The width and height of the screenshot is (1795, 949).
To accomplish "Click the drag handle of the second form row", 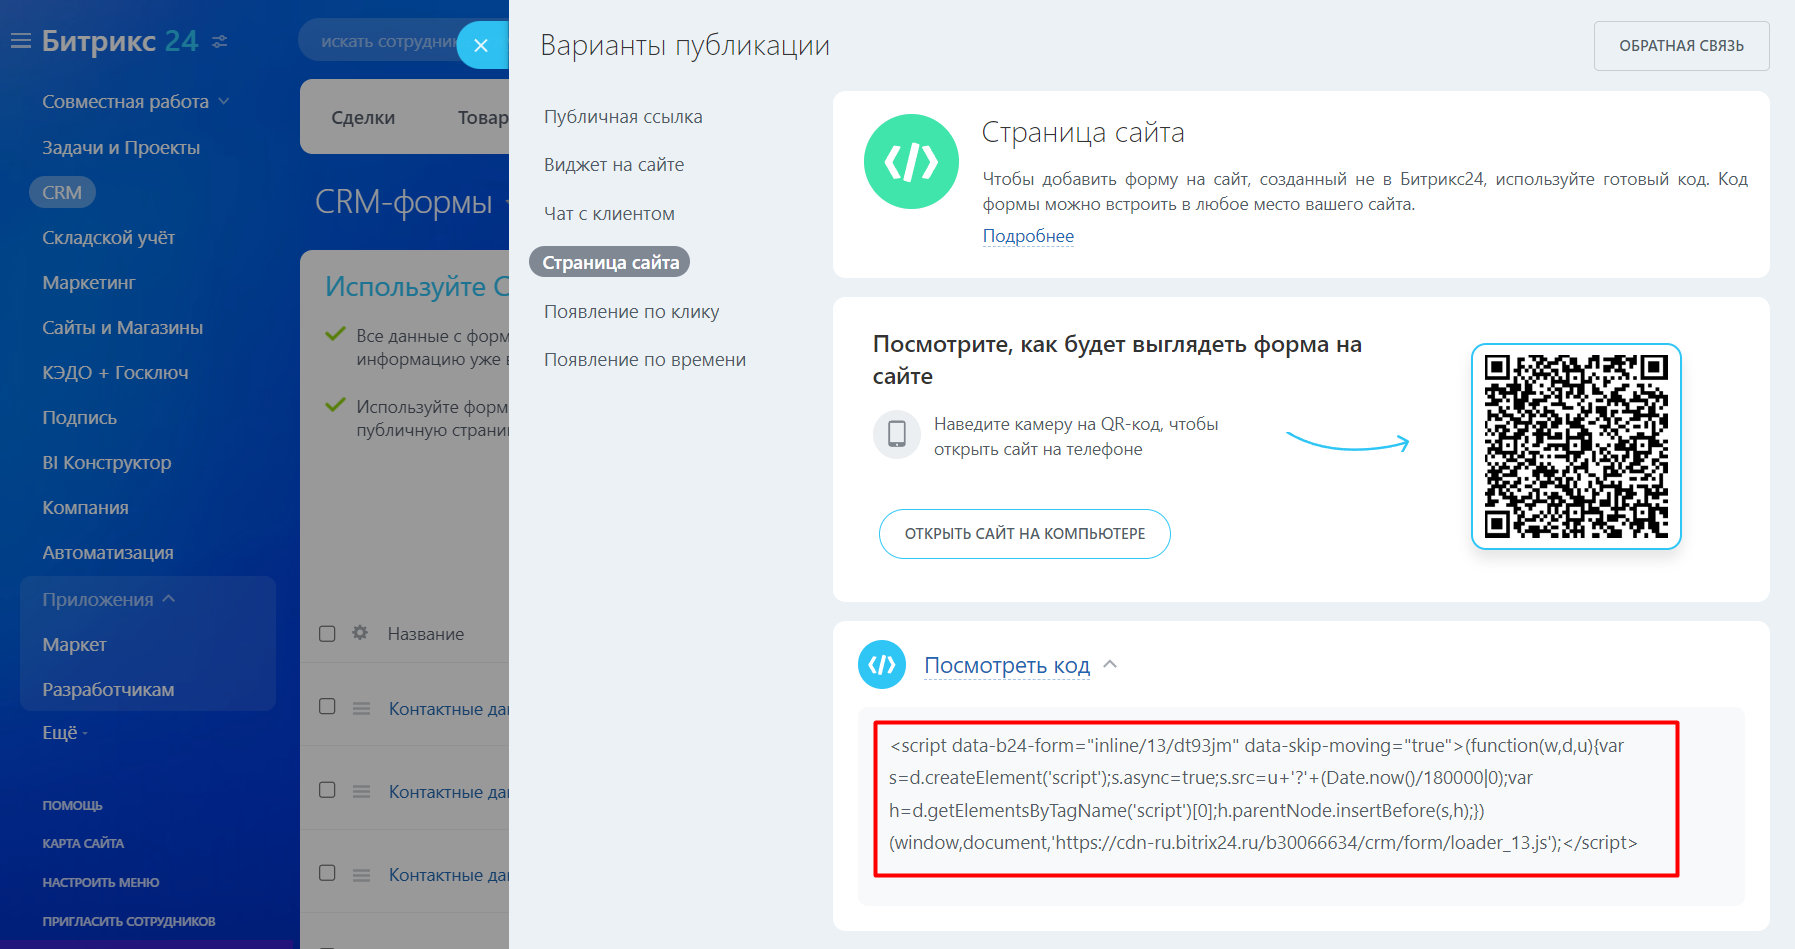I will (361, 791).
